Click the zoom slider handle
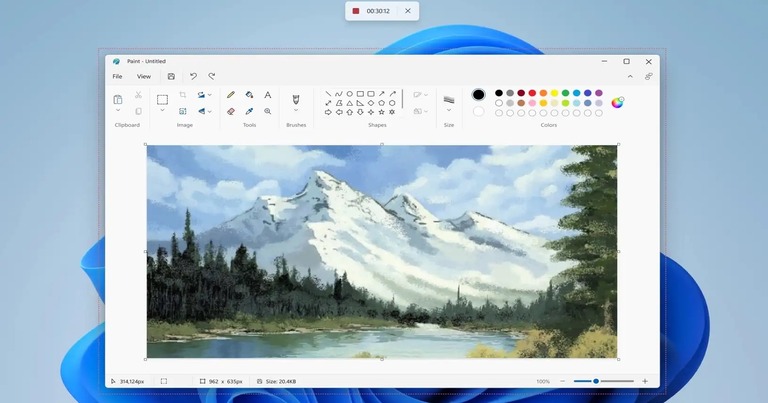Screen dimensions: 768x403 (x=596, y=381)
